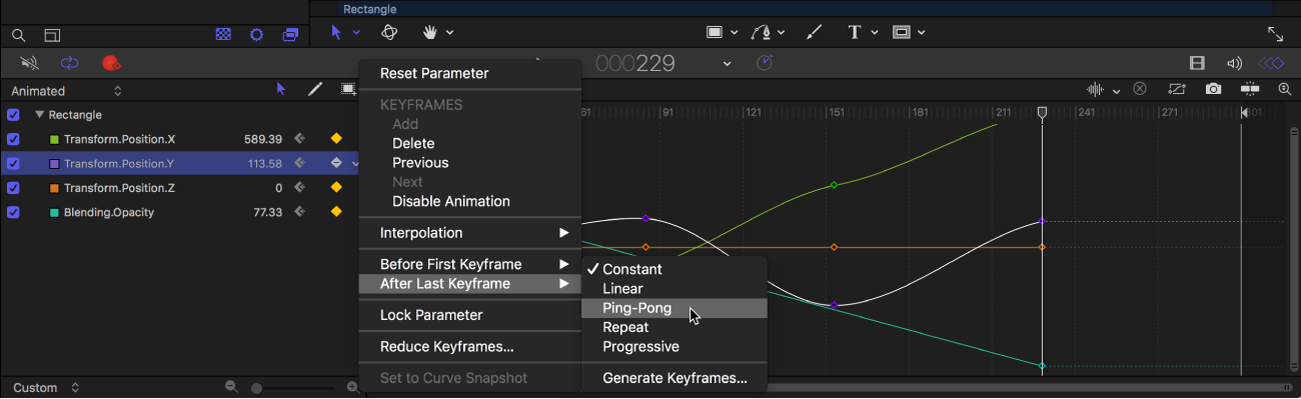Click the search magnifier icon

click(19, 35)
